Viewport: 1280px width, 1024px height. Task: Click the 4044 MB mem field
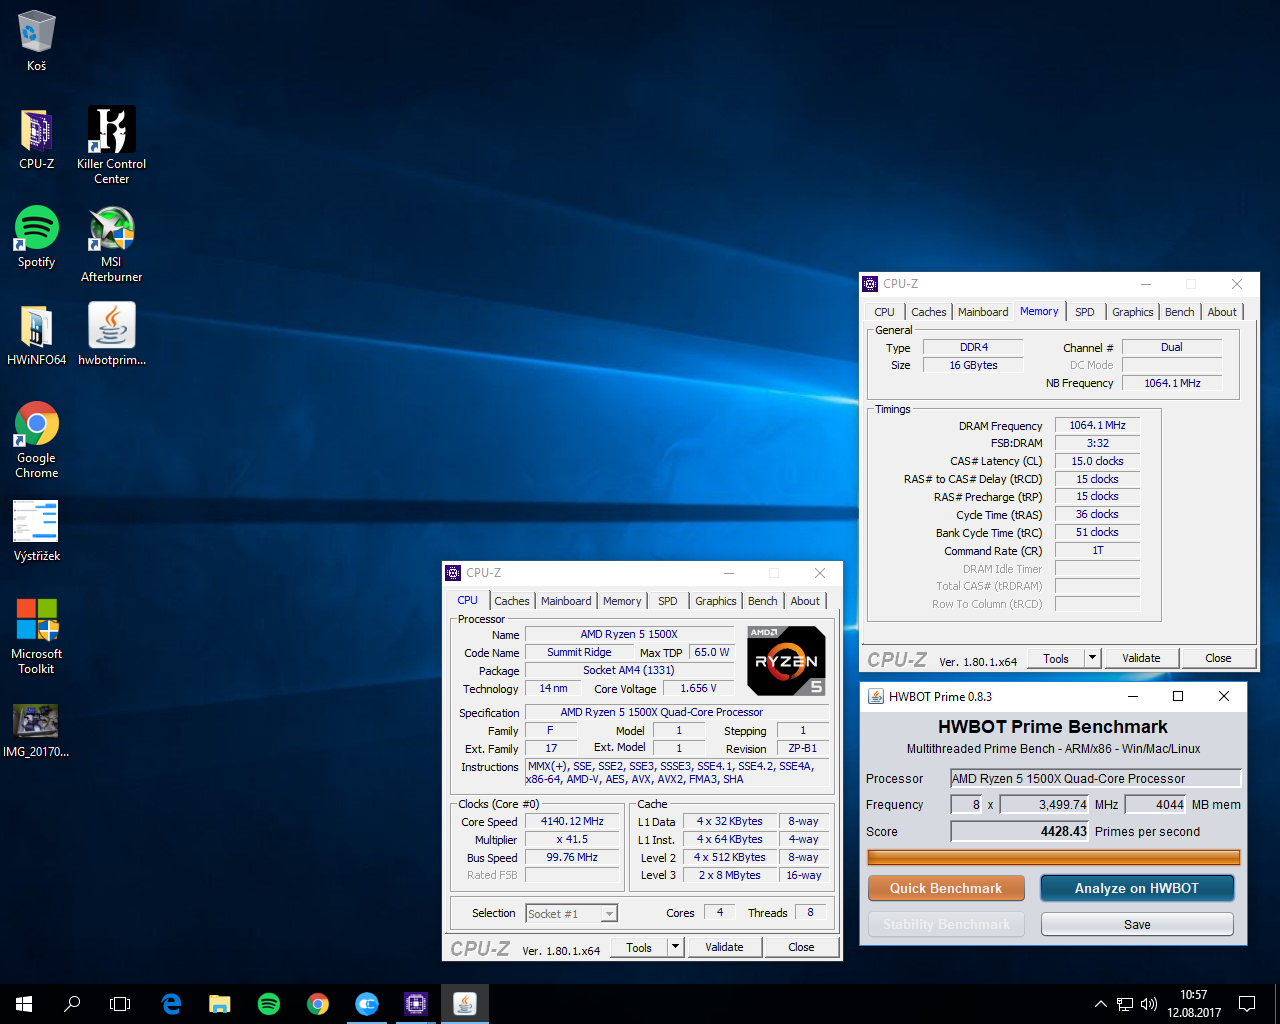pos(1156,804)
